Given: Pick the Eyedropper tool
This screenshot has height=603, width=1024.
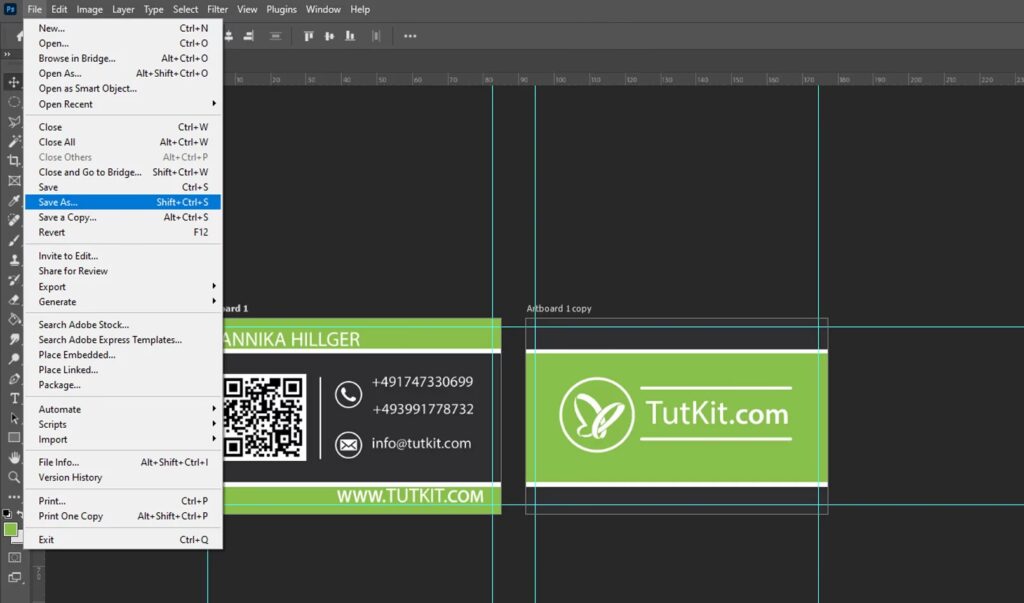Looking at the screenshot, I should coord(14,201).
